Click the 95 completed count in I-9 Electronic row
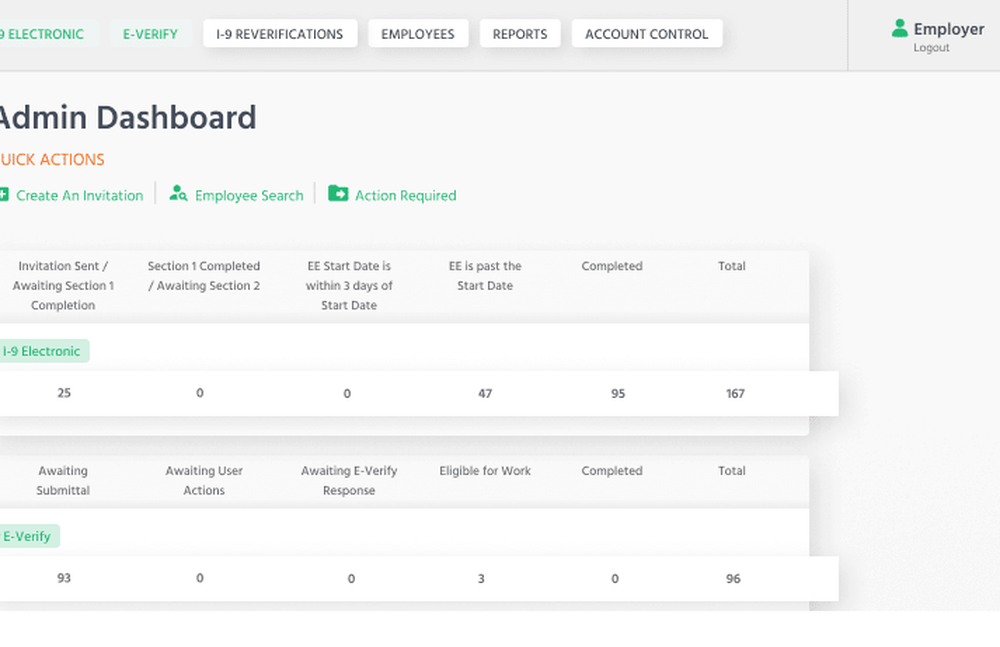Image resolution: width=1000 pixels, height=647 pixels. (x=618, y=394)
